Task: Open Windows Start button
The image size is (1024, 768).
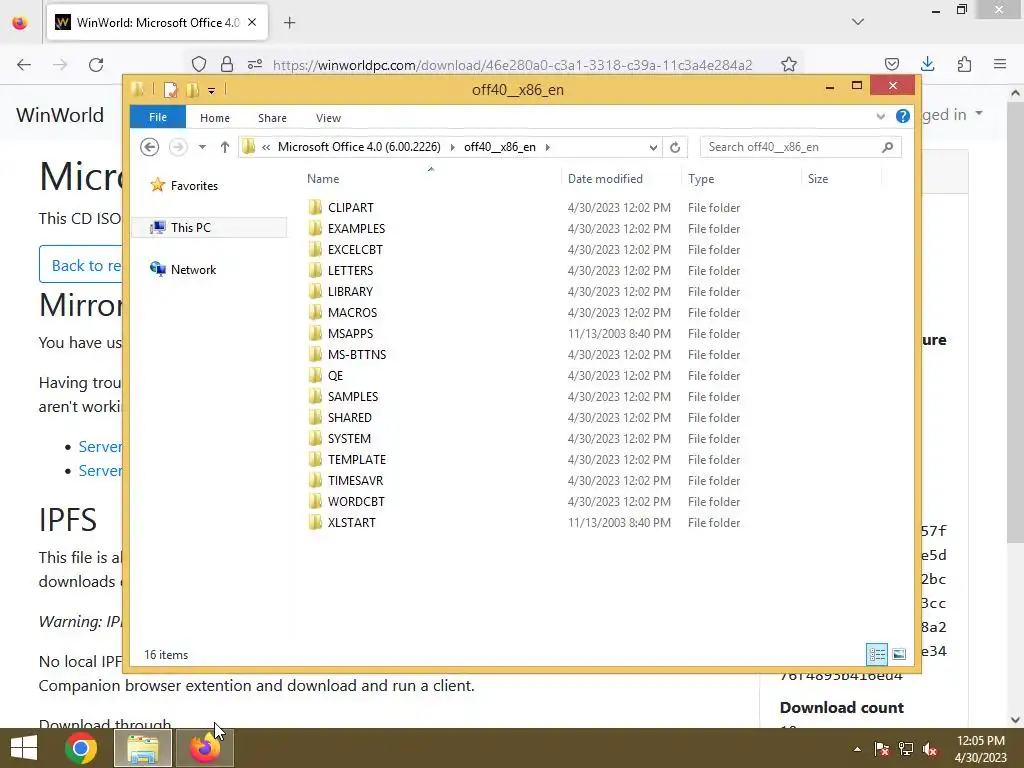Action: coord(24,748)
